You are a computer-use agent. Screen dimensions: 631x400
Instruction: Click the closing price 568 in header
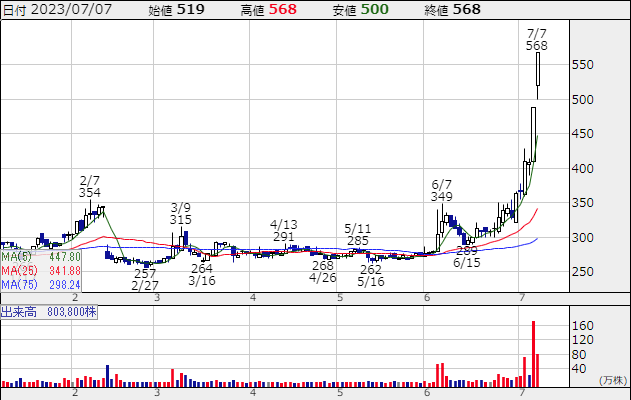[467, 9]
